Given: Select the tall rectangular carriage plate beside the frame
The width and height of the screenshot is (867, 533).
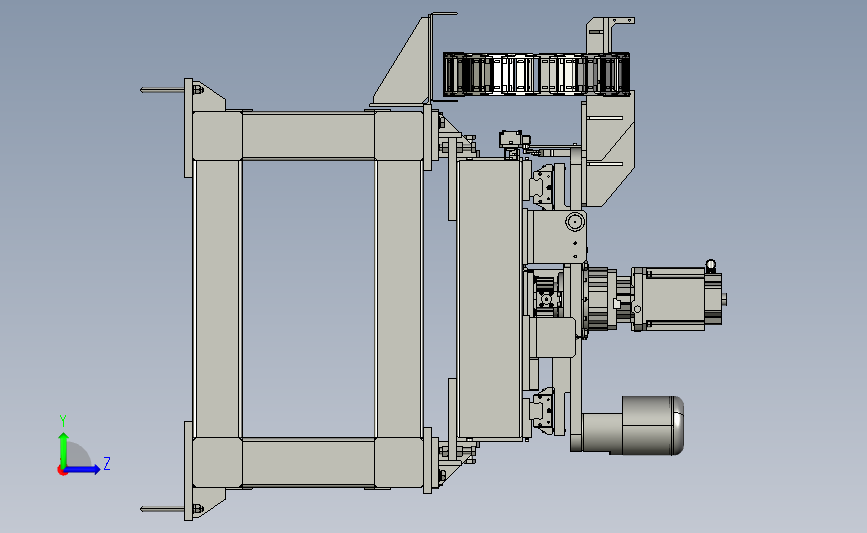Looking at the screenshot, I should 490,299.
